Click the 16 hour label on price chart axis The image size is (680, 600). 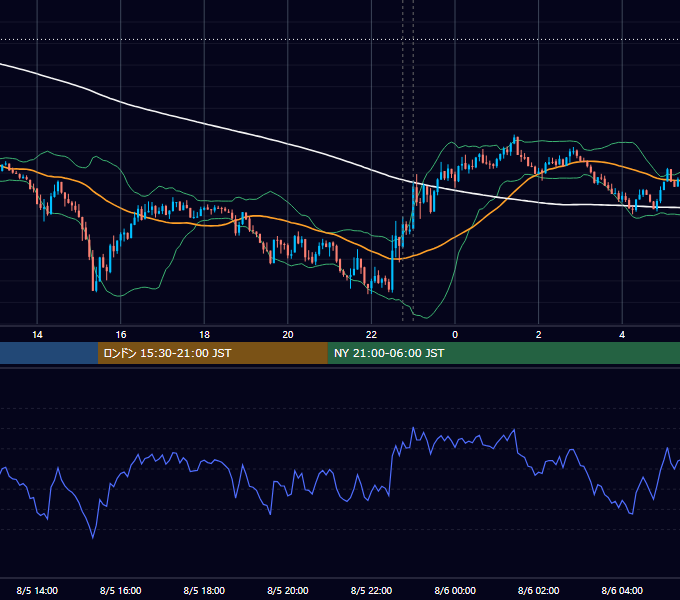[121, 335]
